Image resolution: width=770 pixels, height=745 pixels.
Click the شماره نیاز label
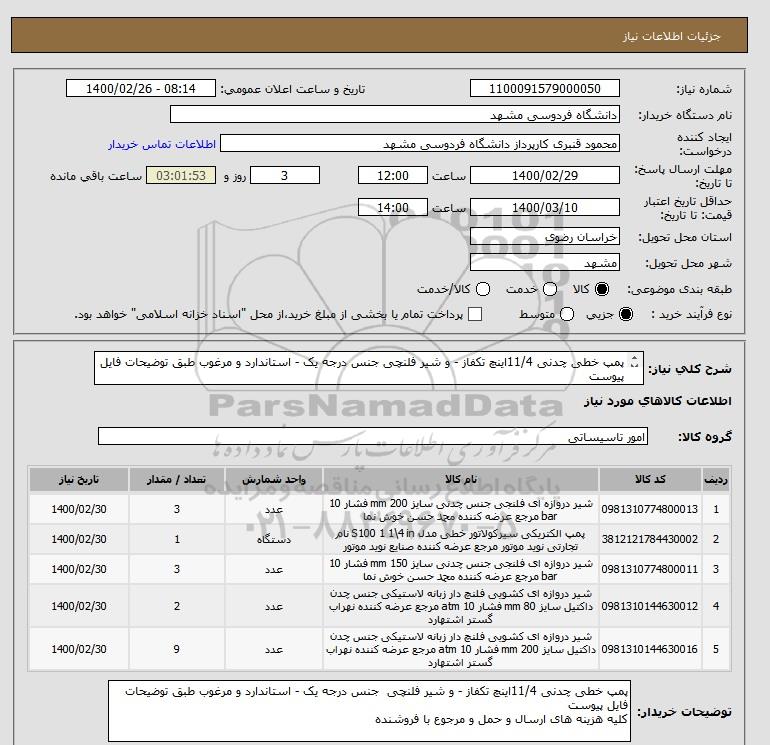coord(704,89)
